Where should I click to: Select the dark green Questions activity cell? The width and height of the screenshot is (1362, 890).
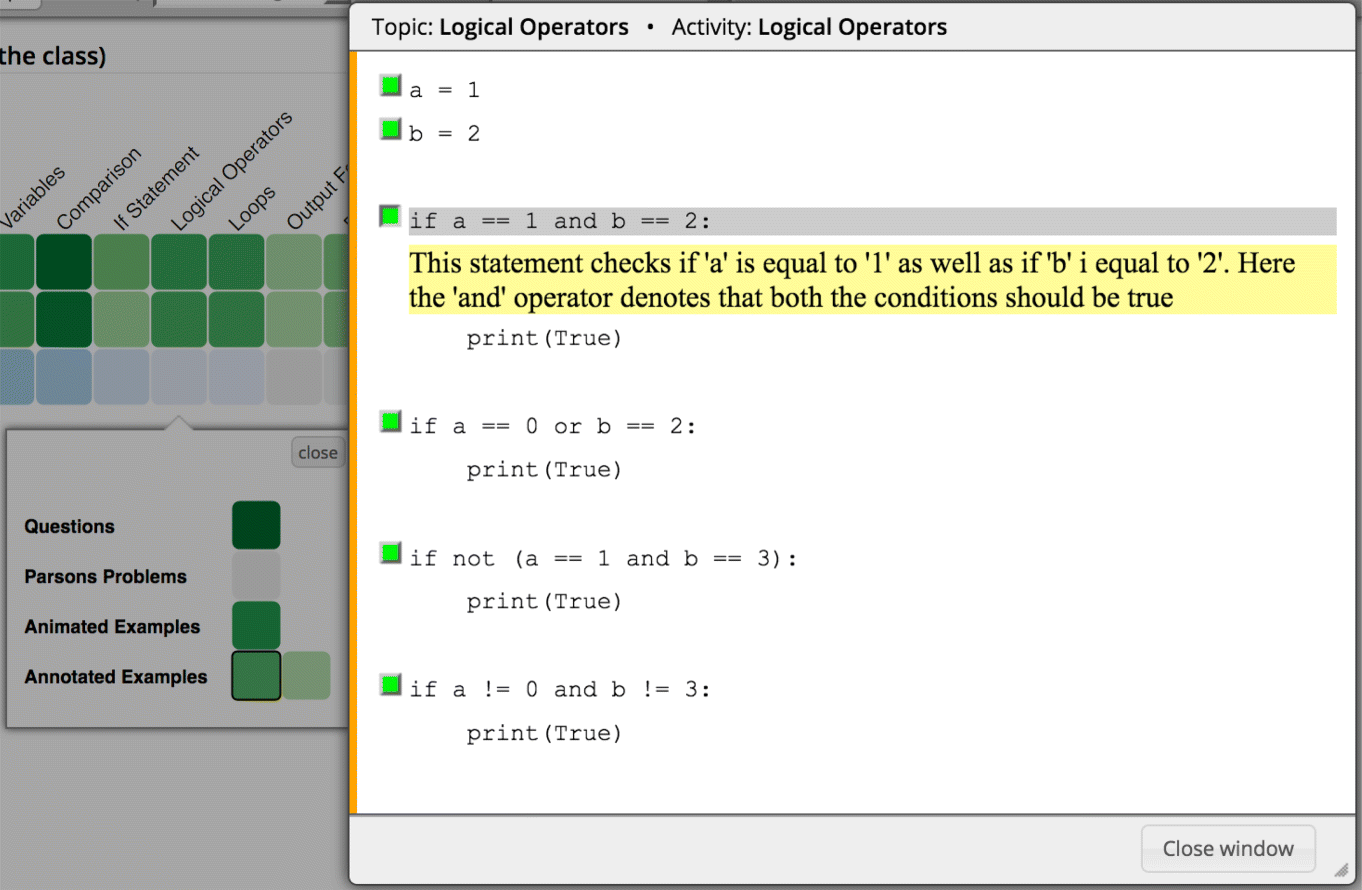click(x=256, y=526)
